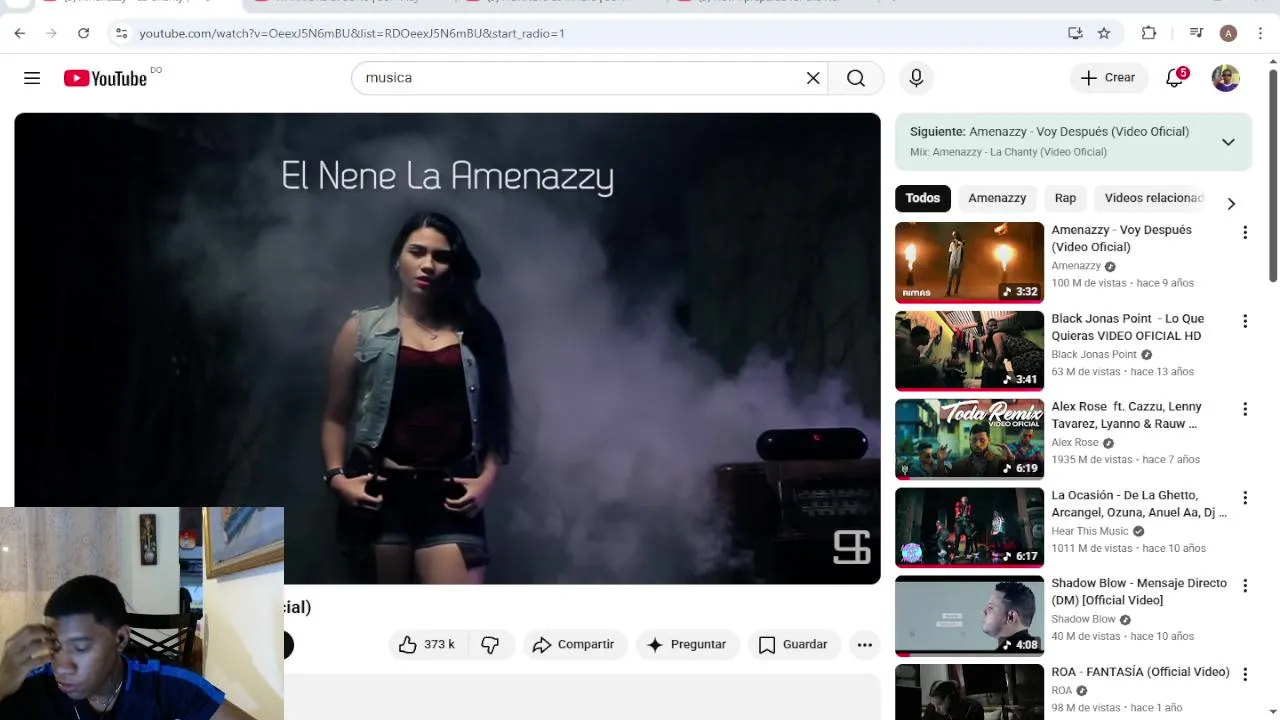Viewport: 1280px width, 720px height.
Task: Open the 'Amenazzy - Voy Después' title link
Action: 1121,238
